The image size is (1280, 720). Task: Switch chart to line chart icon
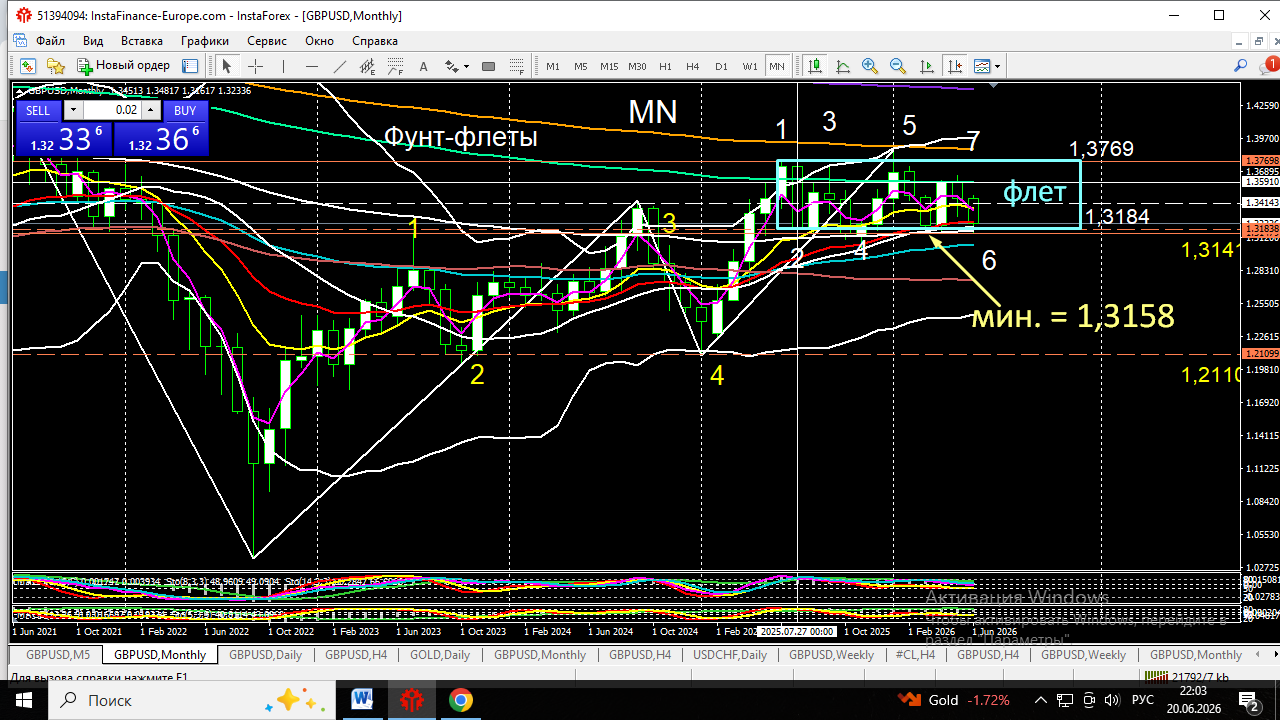pyautogui.click(x=843, y=66)
